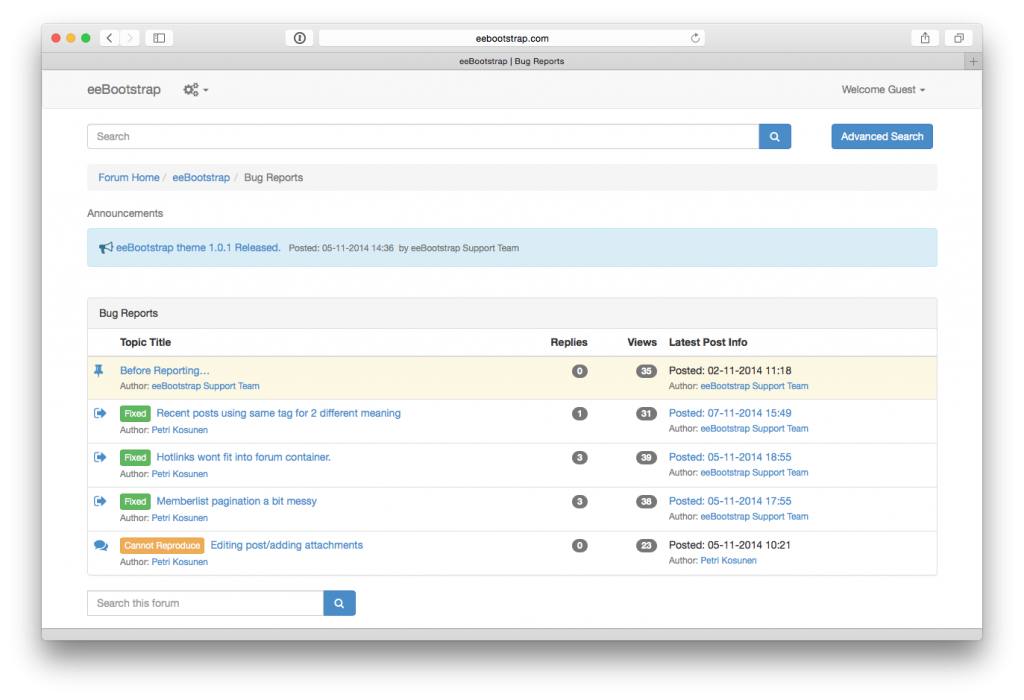Open author Petri Kosunen under Memberlist topic
1024x700 pixels.
180,518
